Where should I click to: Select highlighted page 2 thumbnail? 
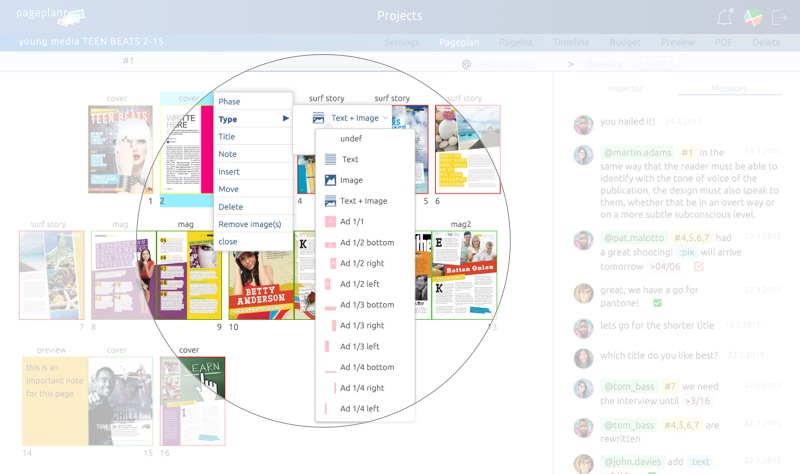pyautogui.click(x=187, y=149)
